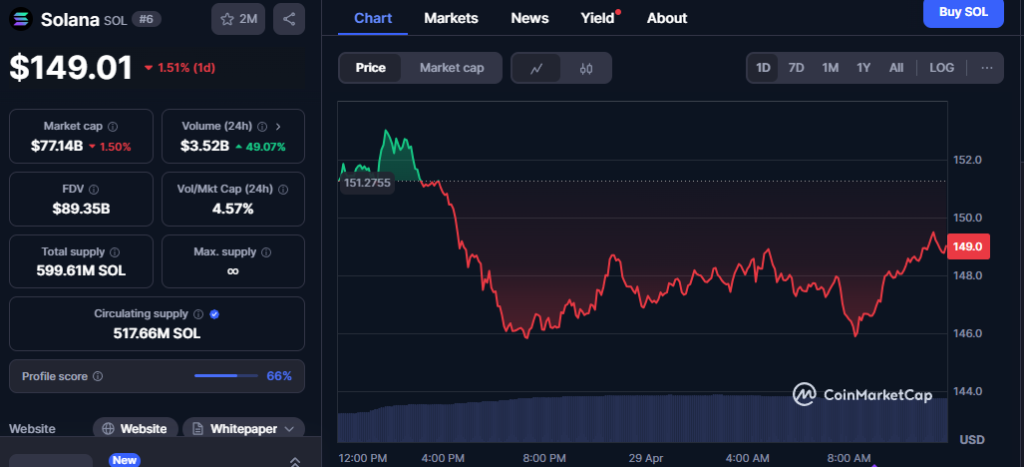Select the 1Y time range
1024x467 pixels.
pyautogui.click(x=864, y=68)
